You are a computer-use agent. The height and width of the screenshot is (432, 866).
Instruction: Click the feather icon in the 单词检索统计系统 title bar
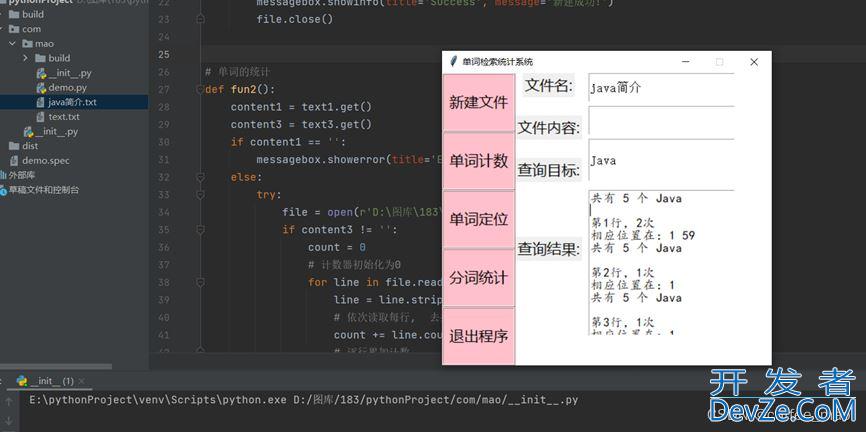pyautogui.click(x=453, y=61)
